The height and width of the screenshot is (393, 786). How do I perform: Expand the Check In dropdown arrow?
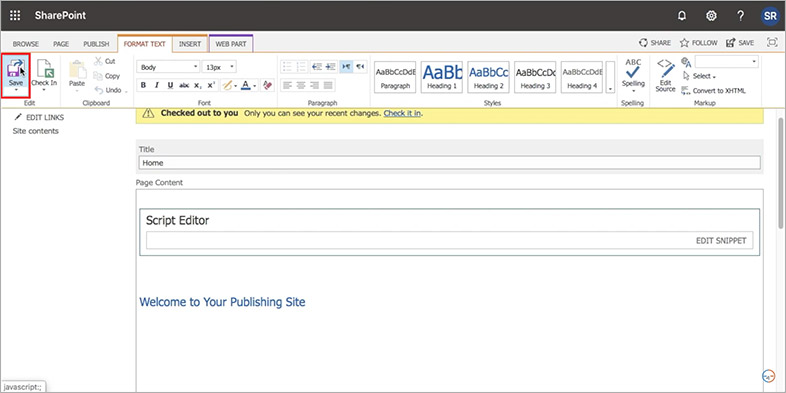click(x=44, y=90)
